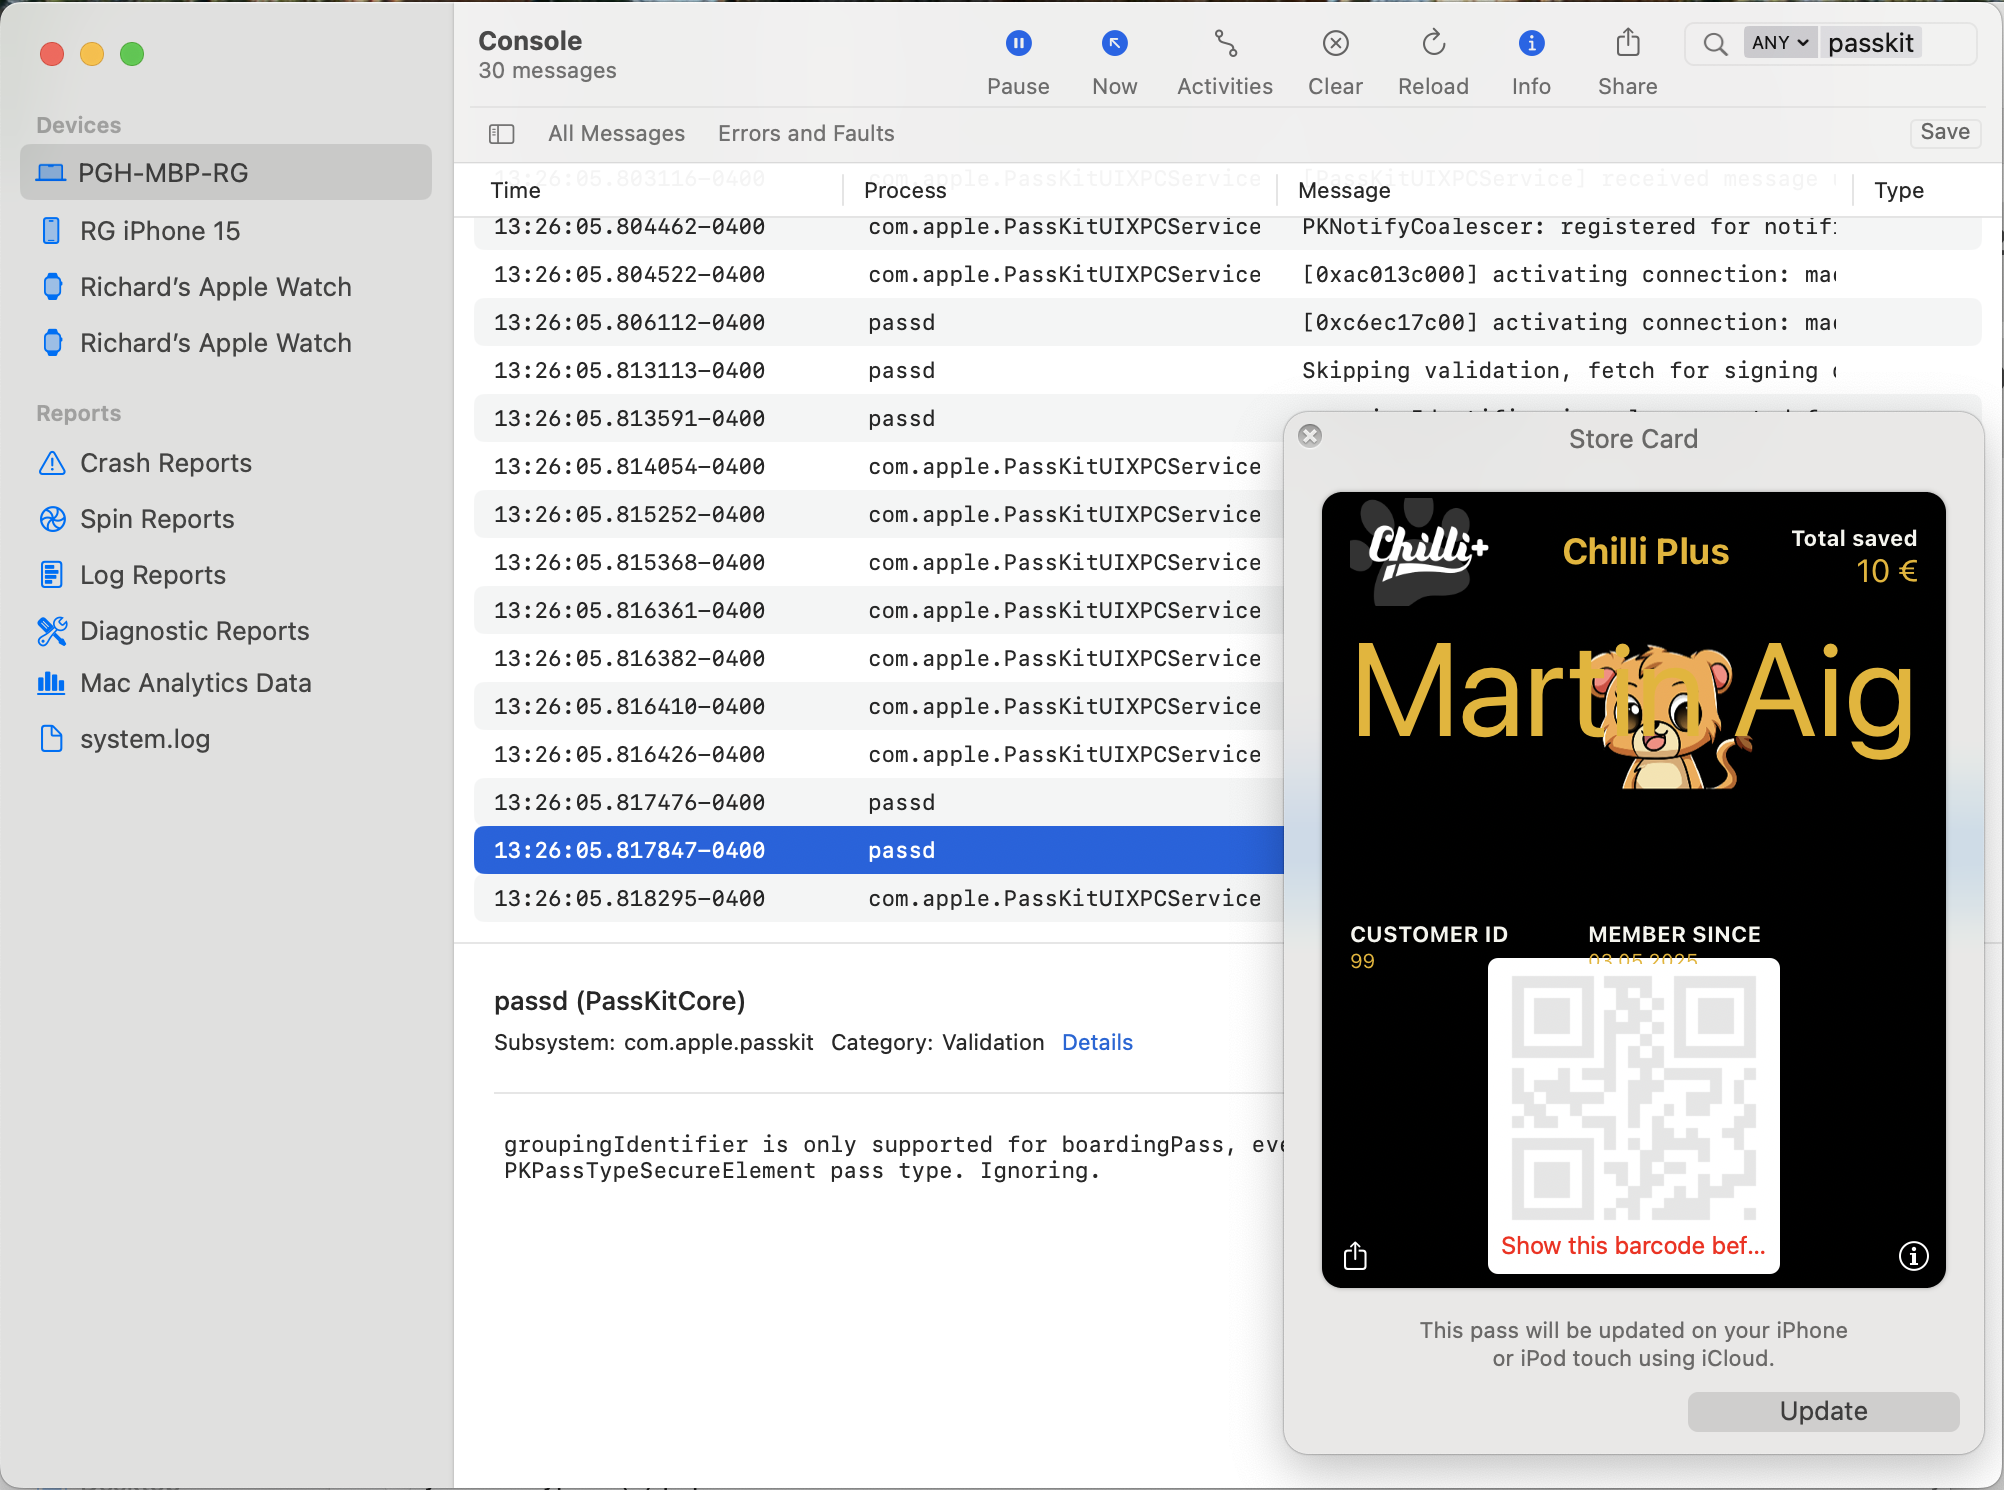Screen dimensions: 2004x1490
Task: Click the search field containing passkit
Action: pos(1872,42)
